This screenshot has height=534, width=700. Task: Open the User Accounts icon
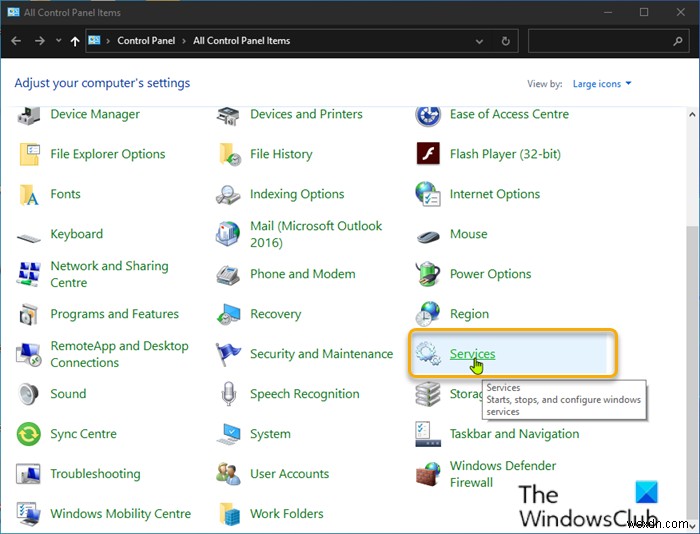pyautogui.click(x=228, y=474)
